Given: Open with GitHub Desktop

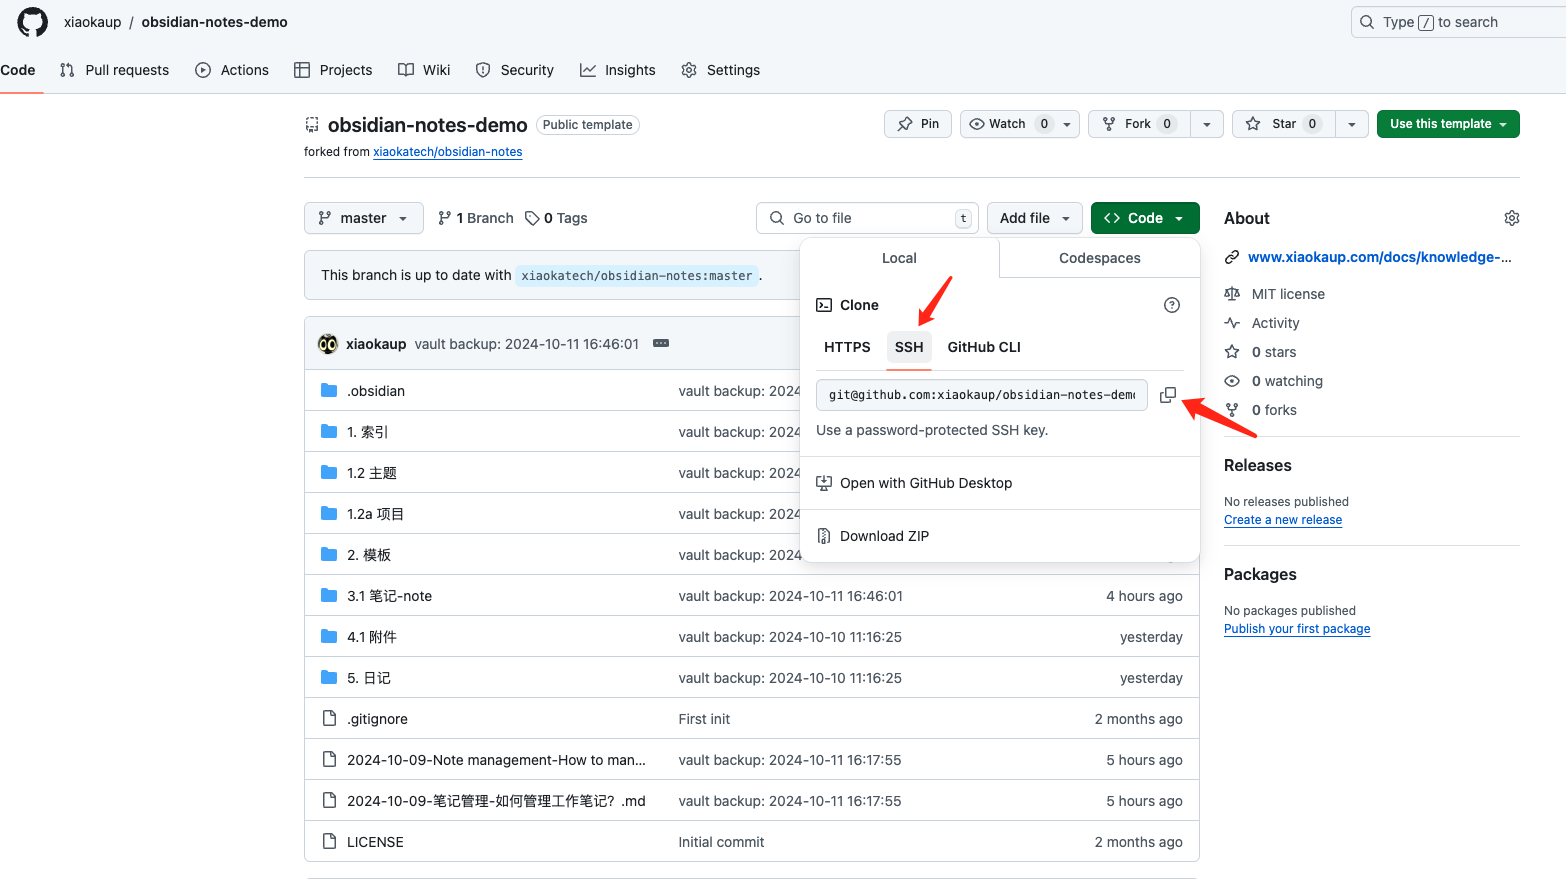Looking at the screenshot, I should point(914,483).
